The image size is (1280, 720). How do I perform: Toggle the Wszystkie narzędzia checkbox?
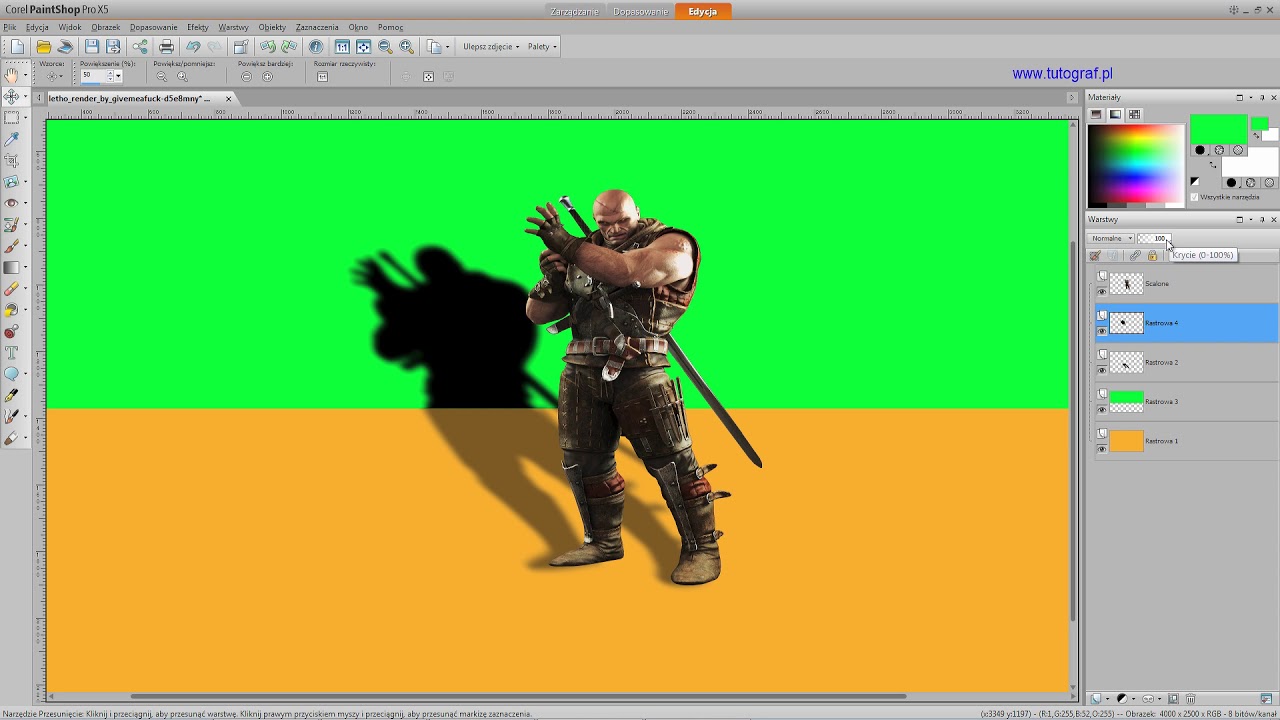[1194, 197]
